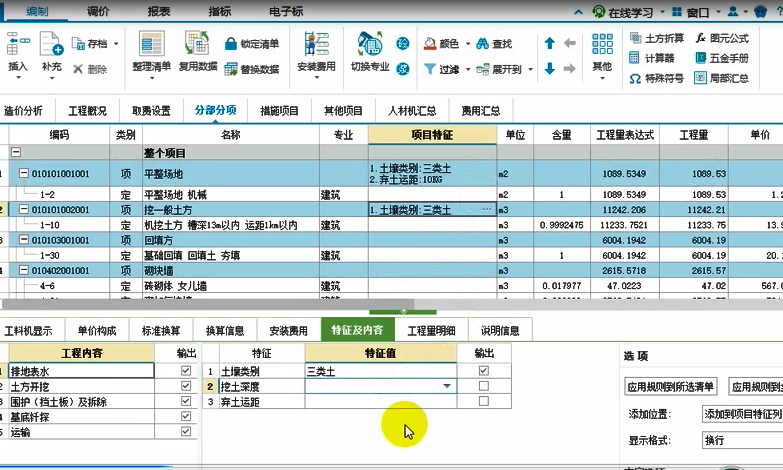Open the 计算器 tool
This screenshot has height=470, width=783.
coord(644,58)
